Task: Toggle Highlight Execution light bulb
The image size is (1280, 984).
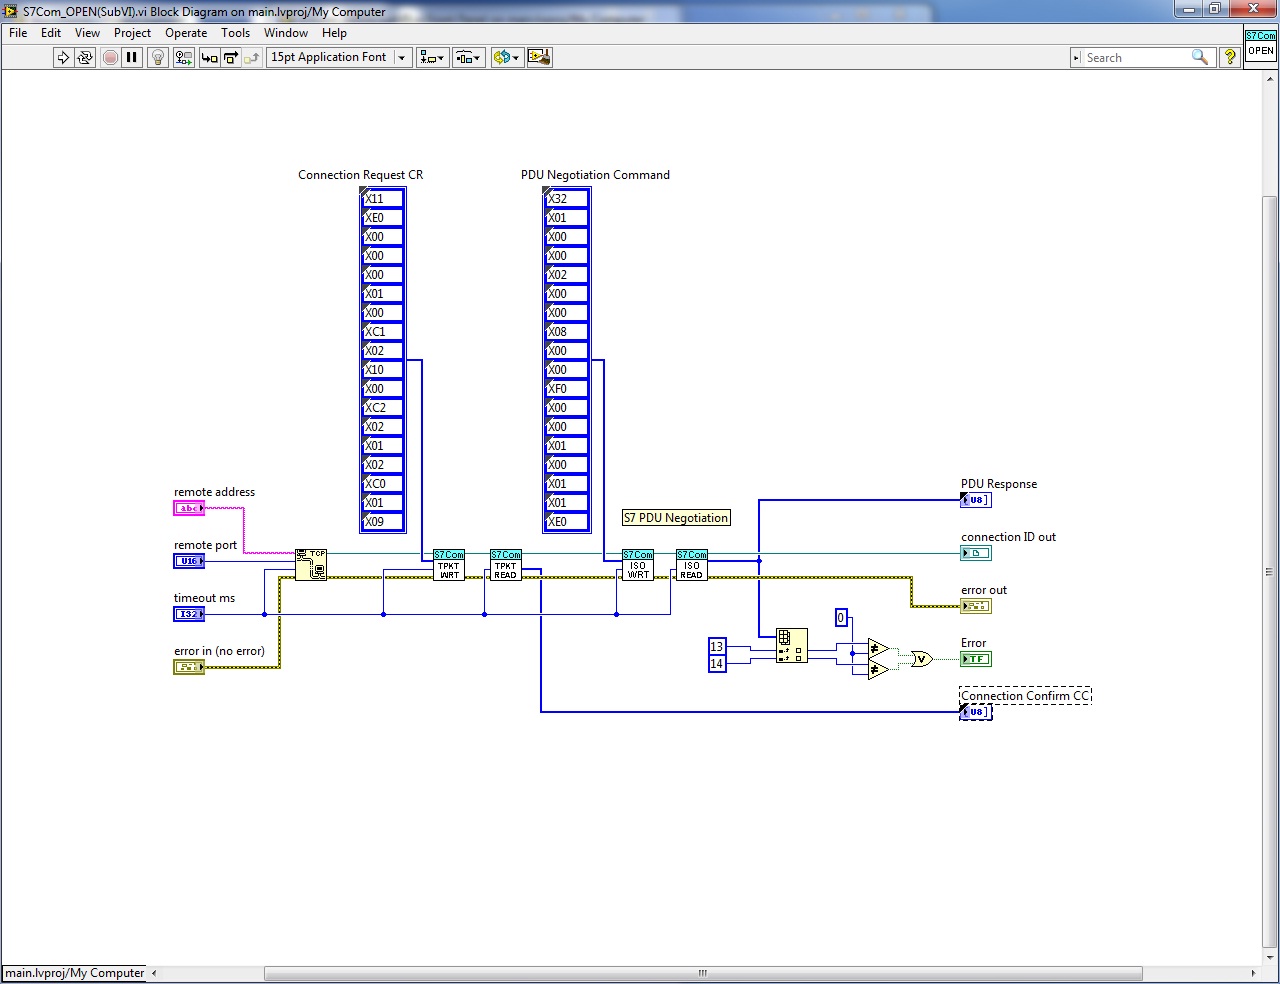Action: pyautogui.click(x=158, y=57)
